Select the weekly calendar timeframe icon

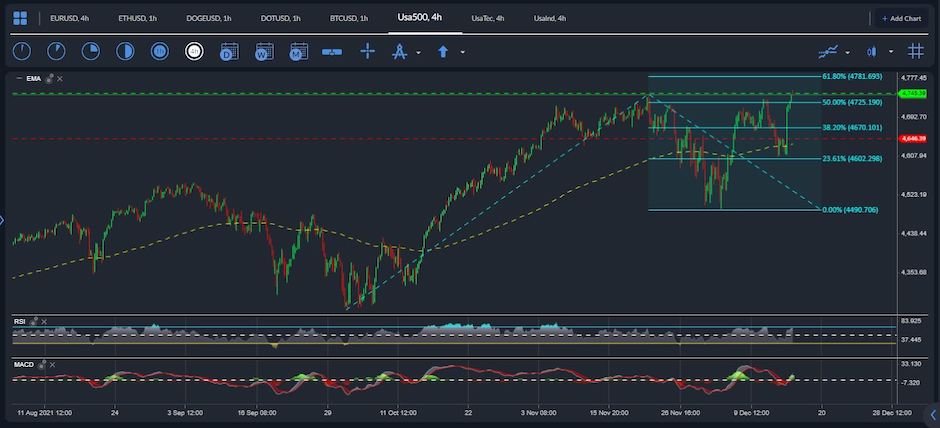[264, 52]
